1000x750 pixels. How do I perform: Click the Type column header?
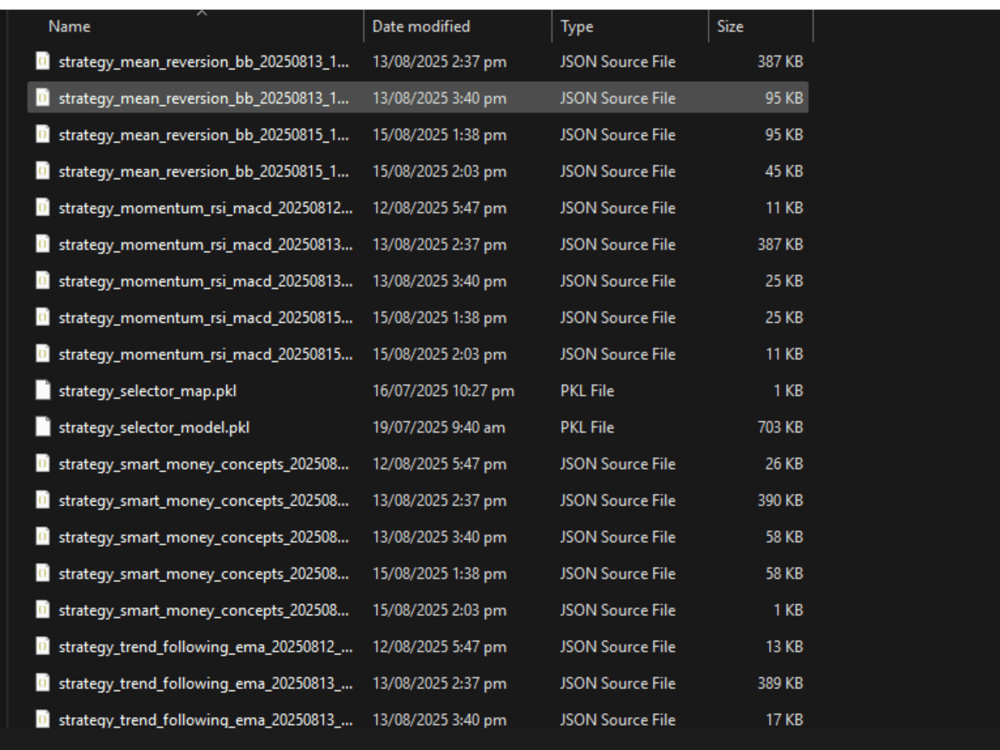577,26
